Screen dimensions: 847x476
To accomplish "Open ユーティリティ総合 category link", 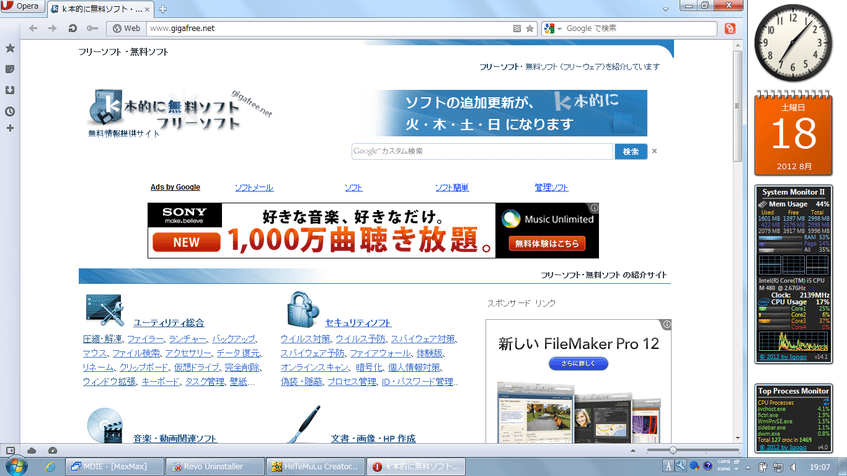I will click(169, 323).
